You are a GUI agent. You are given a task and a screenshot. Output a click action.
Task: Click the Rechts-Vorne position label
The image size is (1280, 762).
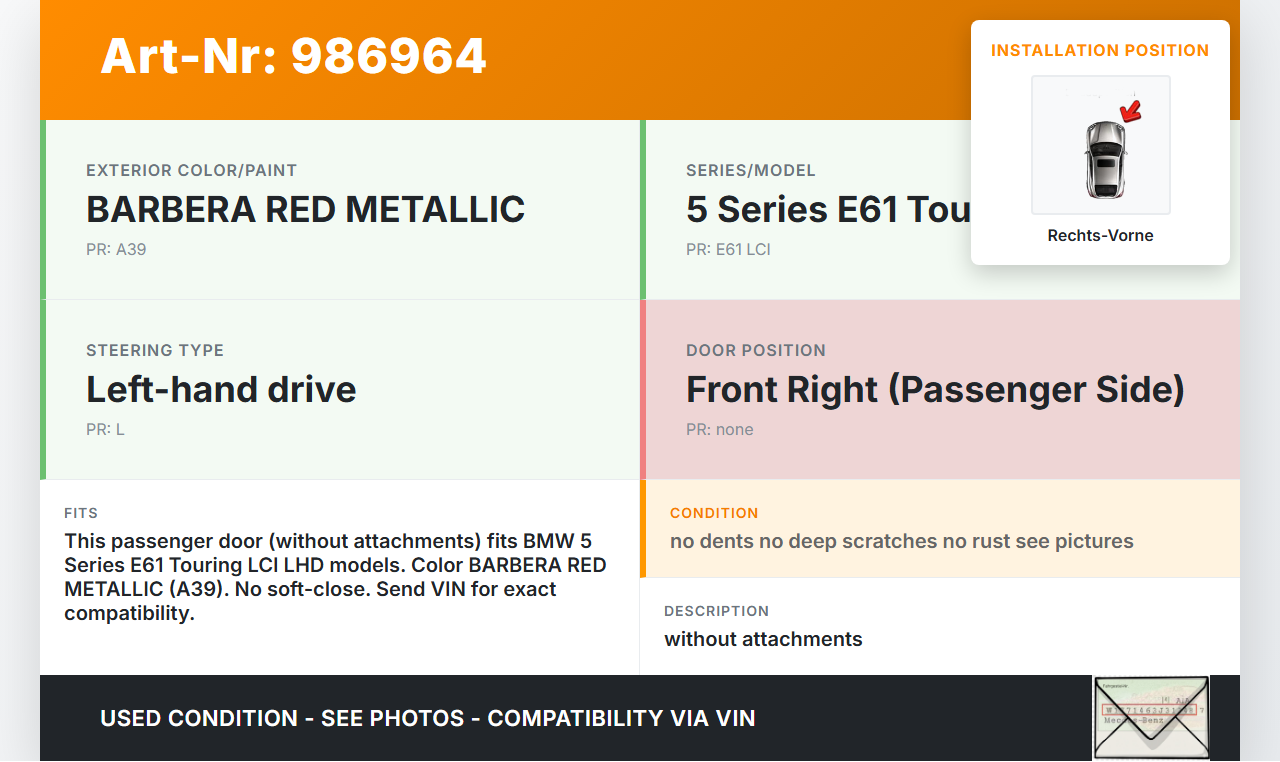(1100, 236)
